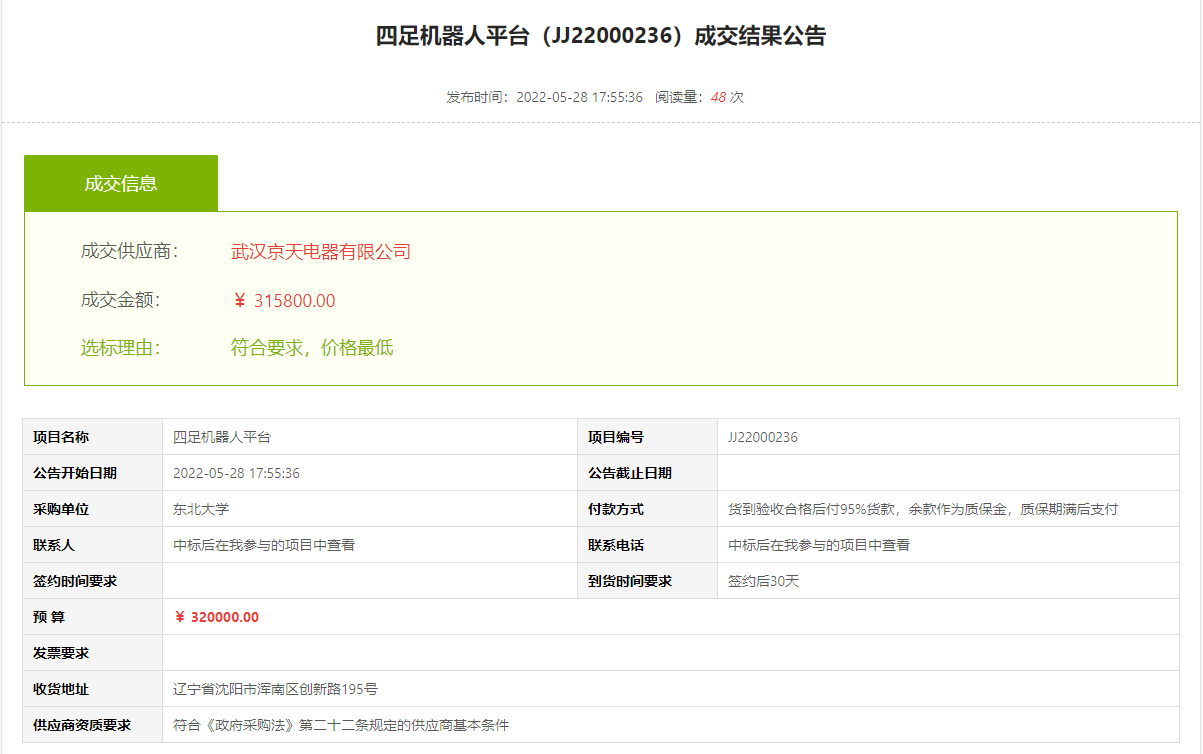Click the 联系人 header cell

(93, 545)
